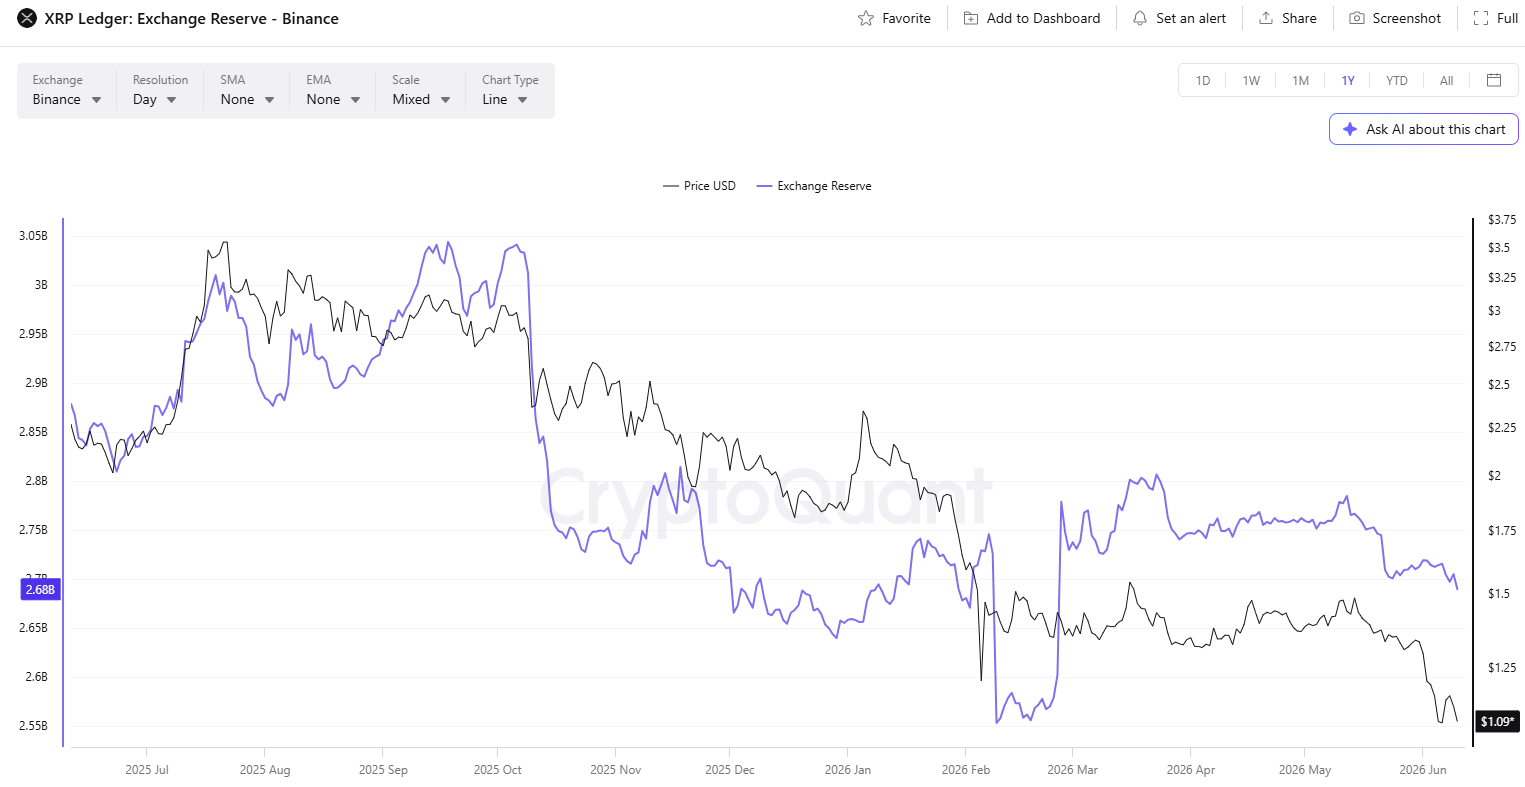
Task: Click the Favorite text label
Action: tap(906, 18)
